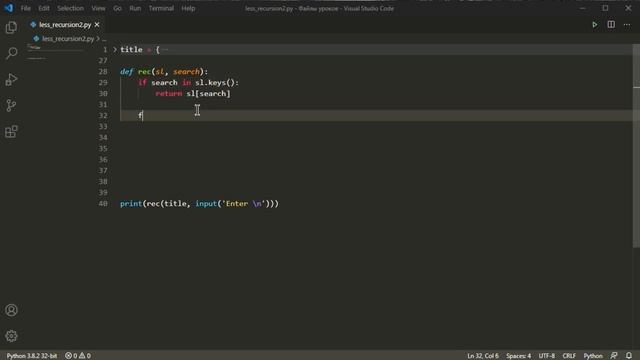Show errors and warnings count
The image size is (640, 360).
[x=78, y=356]
